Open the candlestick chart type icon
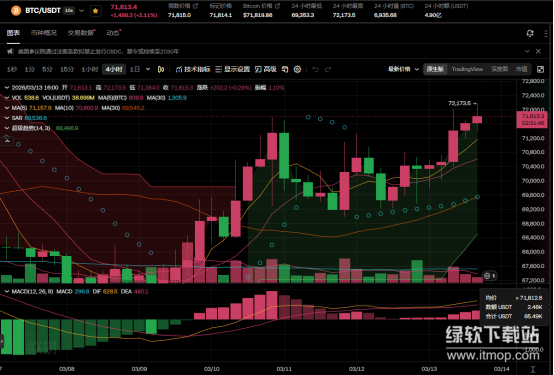 [x=161, y=69]
